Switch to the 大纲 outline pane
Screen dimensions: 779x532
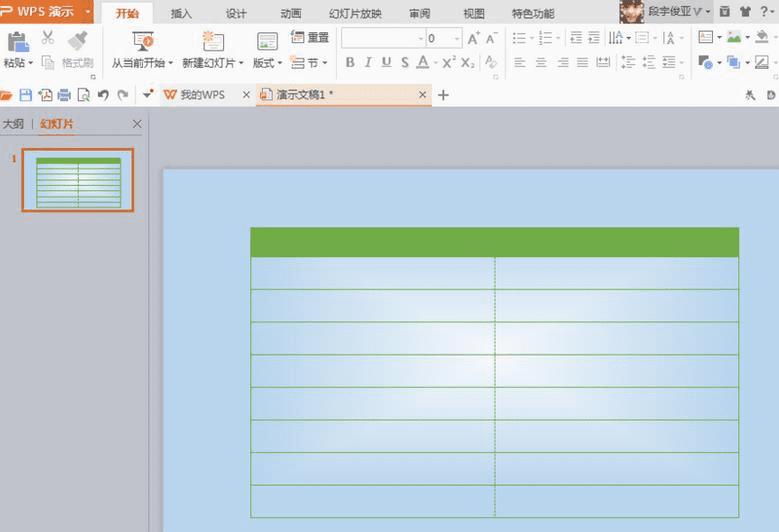click(13, 124)
